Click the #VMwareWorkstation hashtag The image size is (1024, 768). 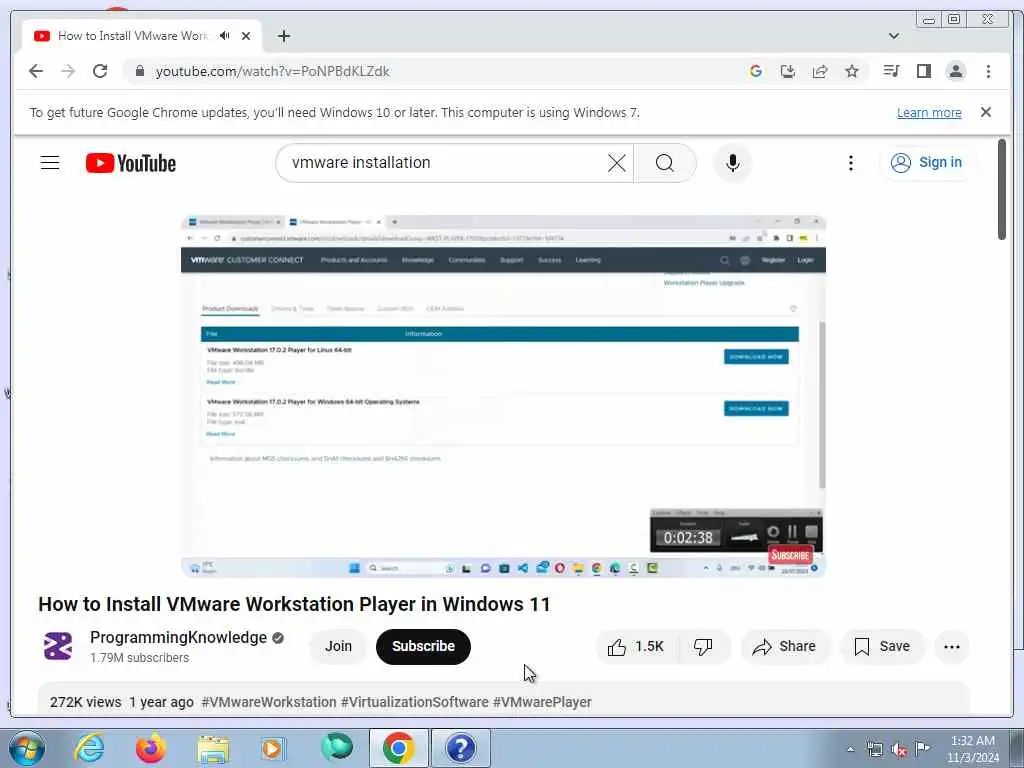269,702
